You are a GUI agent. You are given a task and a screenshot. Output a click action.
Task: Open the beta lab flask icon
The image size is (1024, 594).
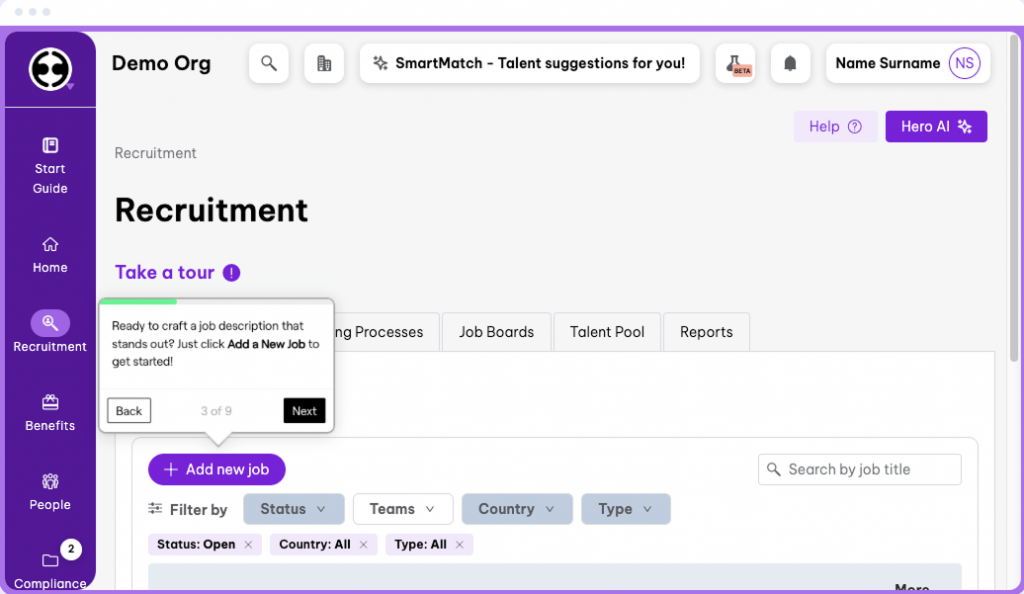click(735, 63)
